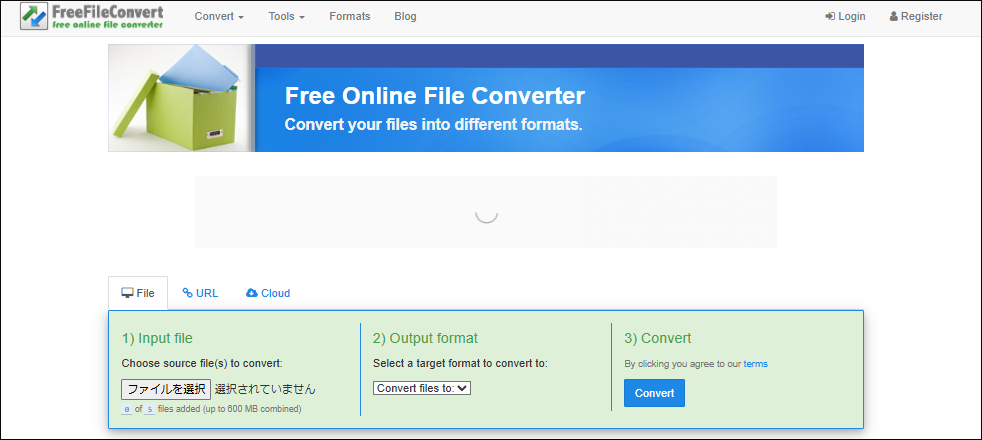Go to the Formats page

click(x=349, y=16)
